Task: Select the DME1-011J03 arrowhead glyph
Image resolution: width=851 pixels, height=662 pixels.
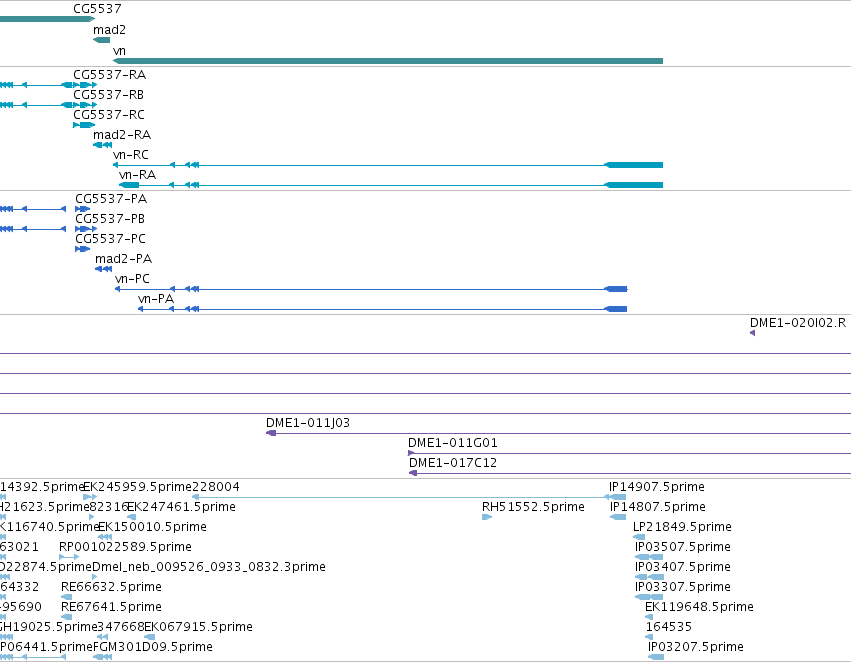Action: pos(271,433)
